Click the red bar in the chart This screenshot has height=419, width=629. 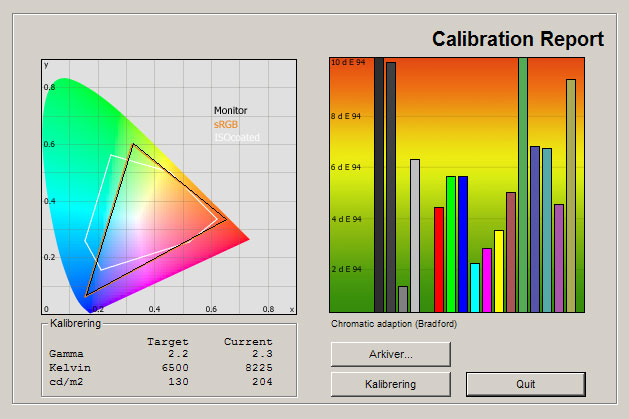[x=439, y=259]
